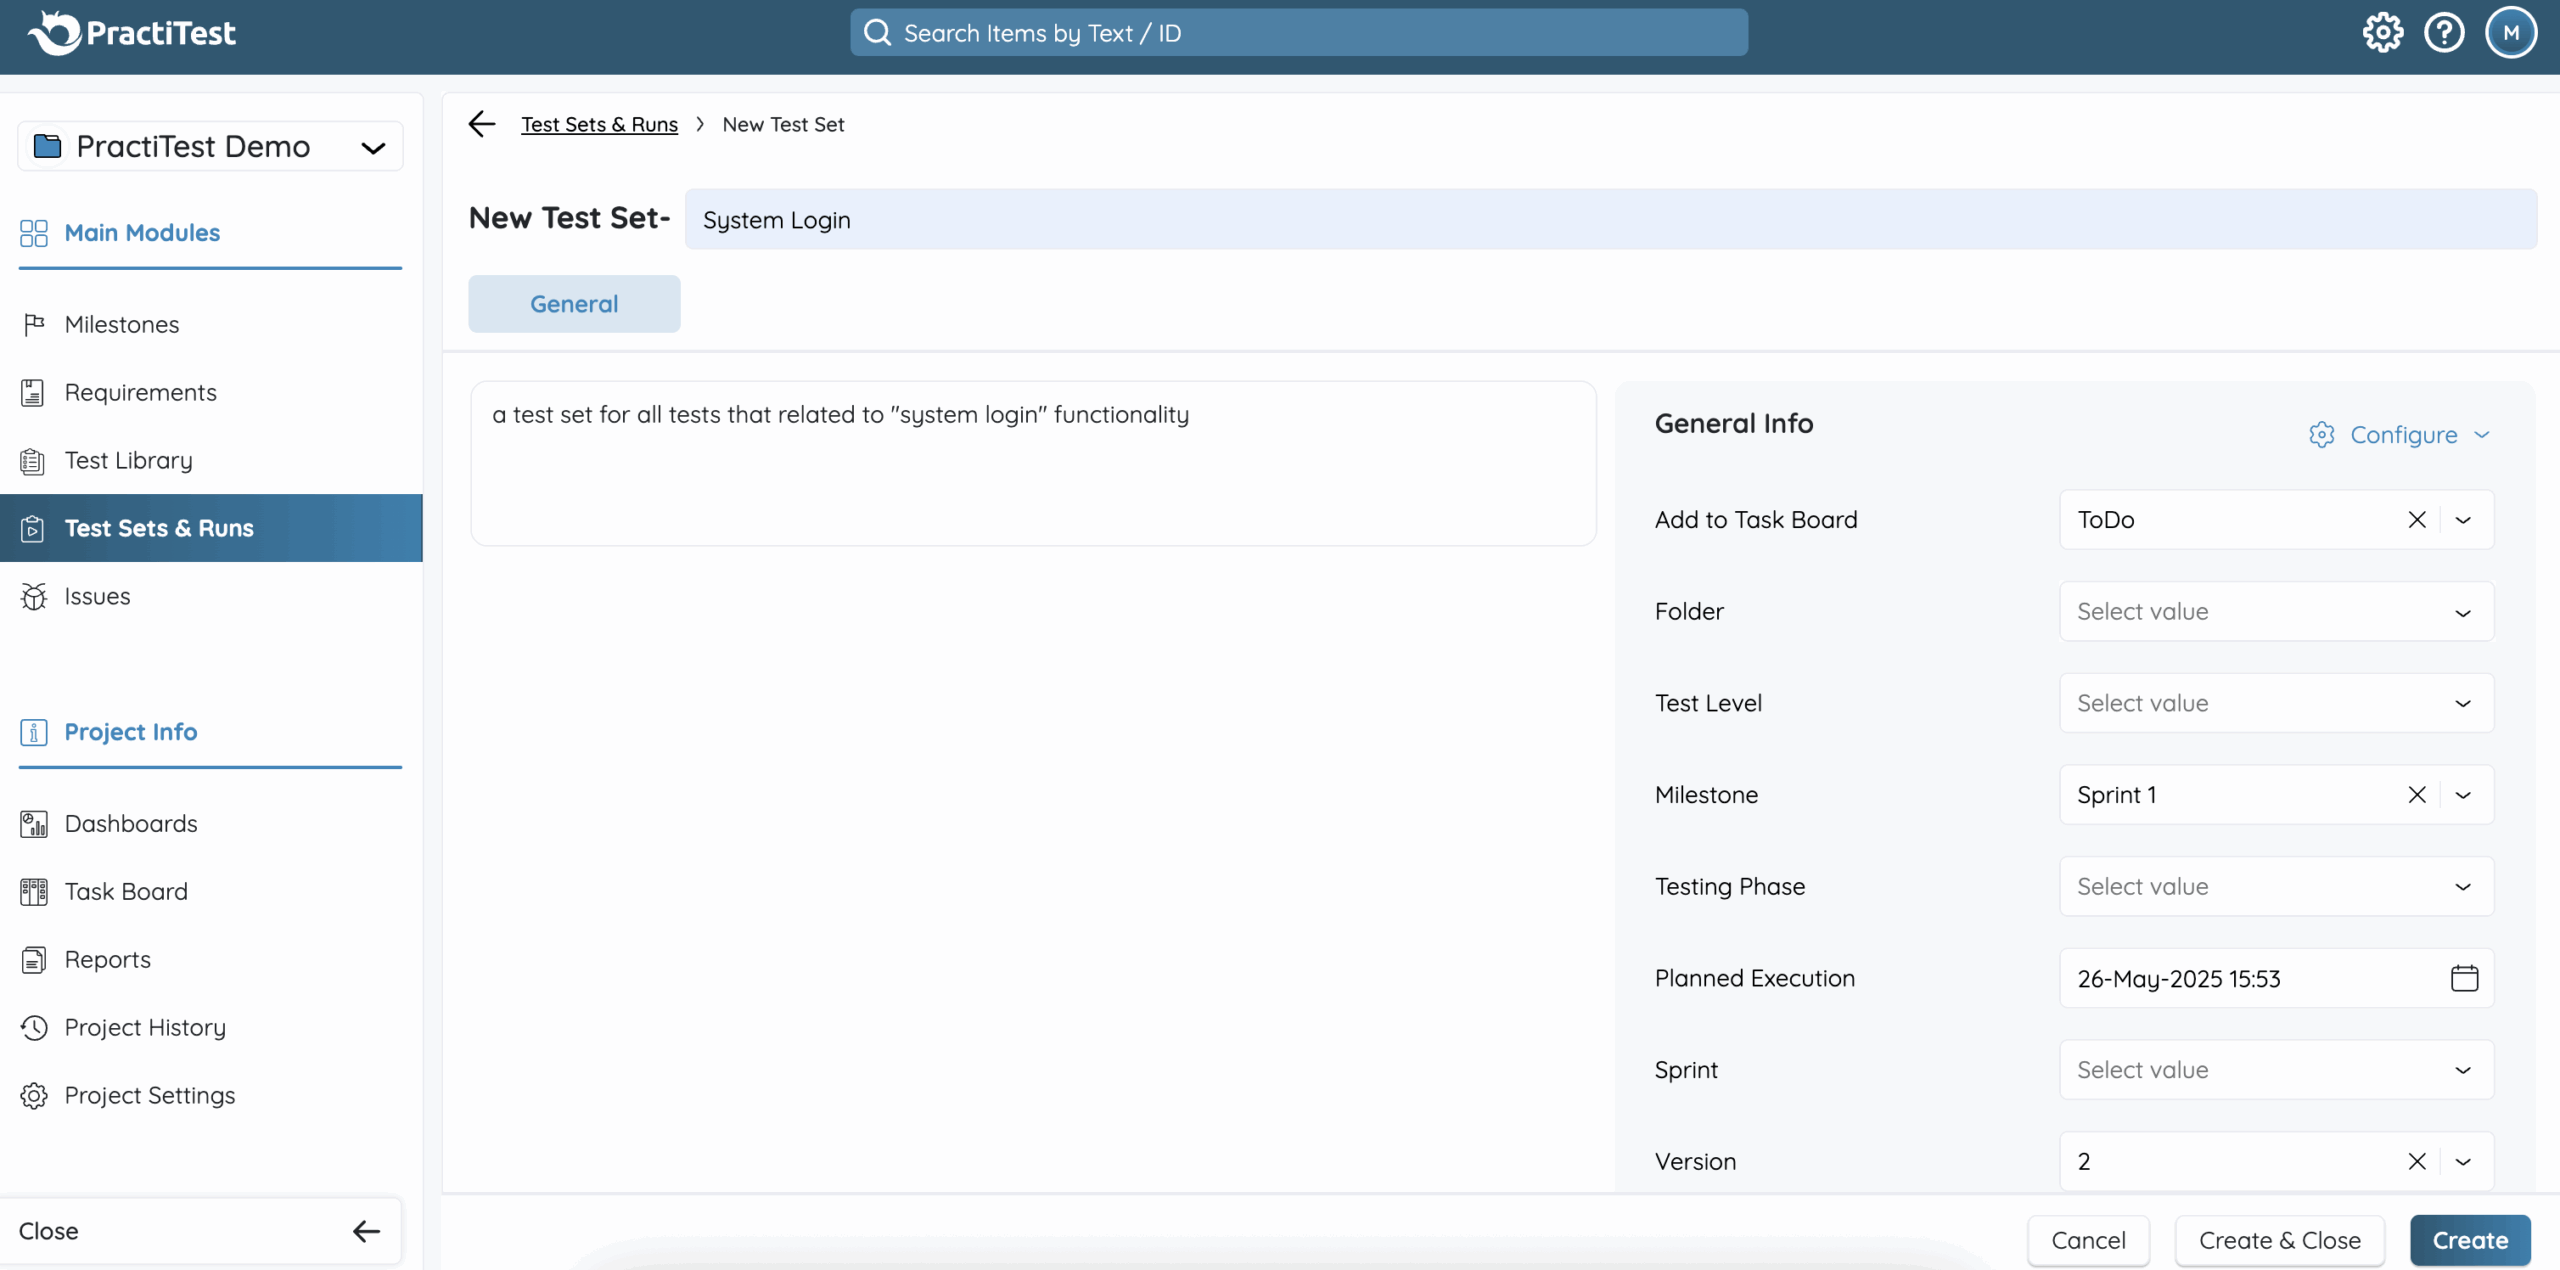Image resolution: width=2560 pixels, height=1270 pixels.
Task: Click the Requirements document icon
Action: coord(33,393)
